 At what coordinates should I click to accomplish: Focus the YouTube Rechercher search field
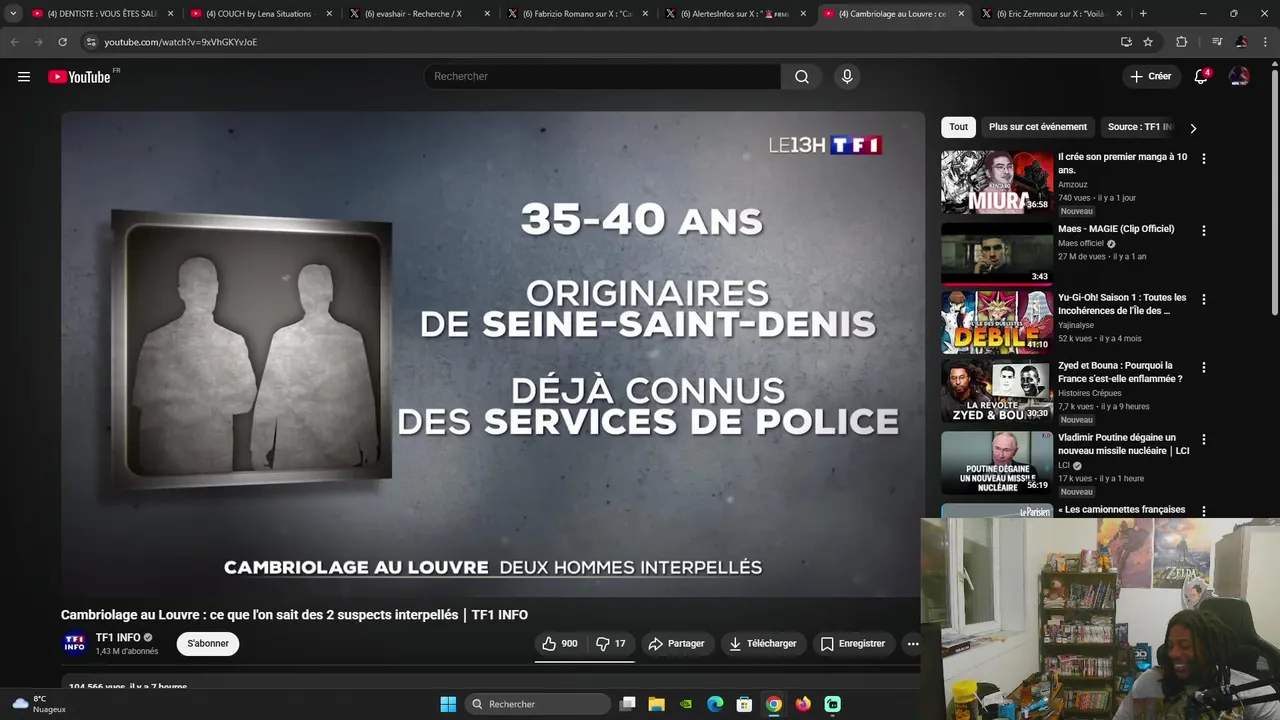(x=602, y=77)
